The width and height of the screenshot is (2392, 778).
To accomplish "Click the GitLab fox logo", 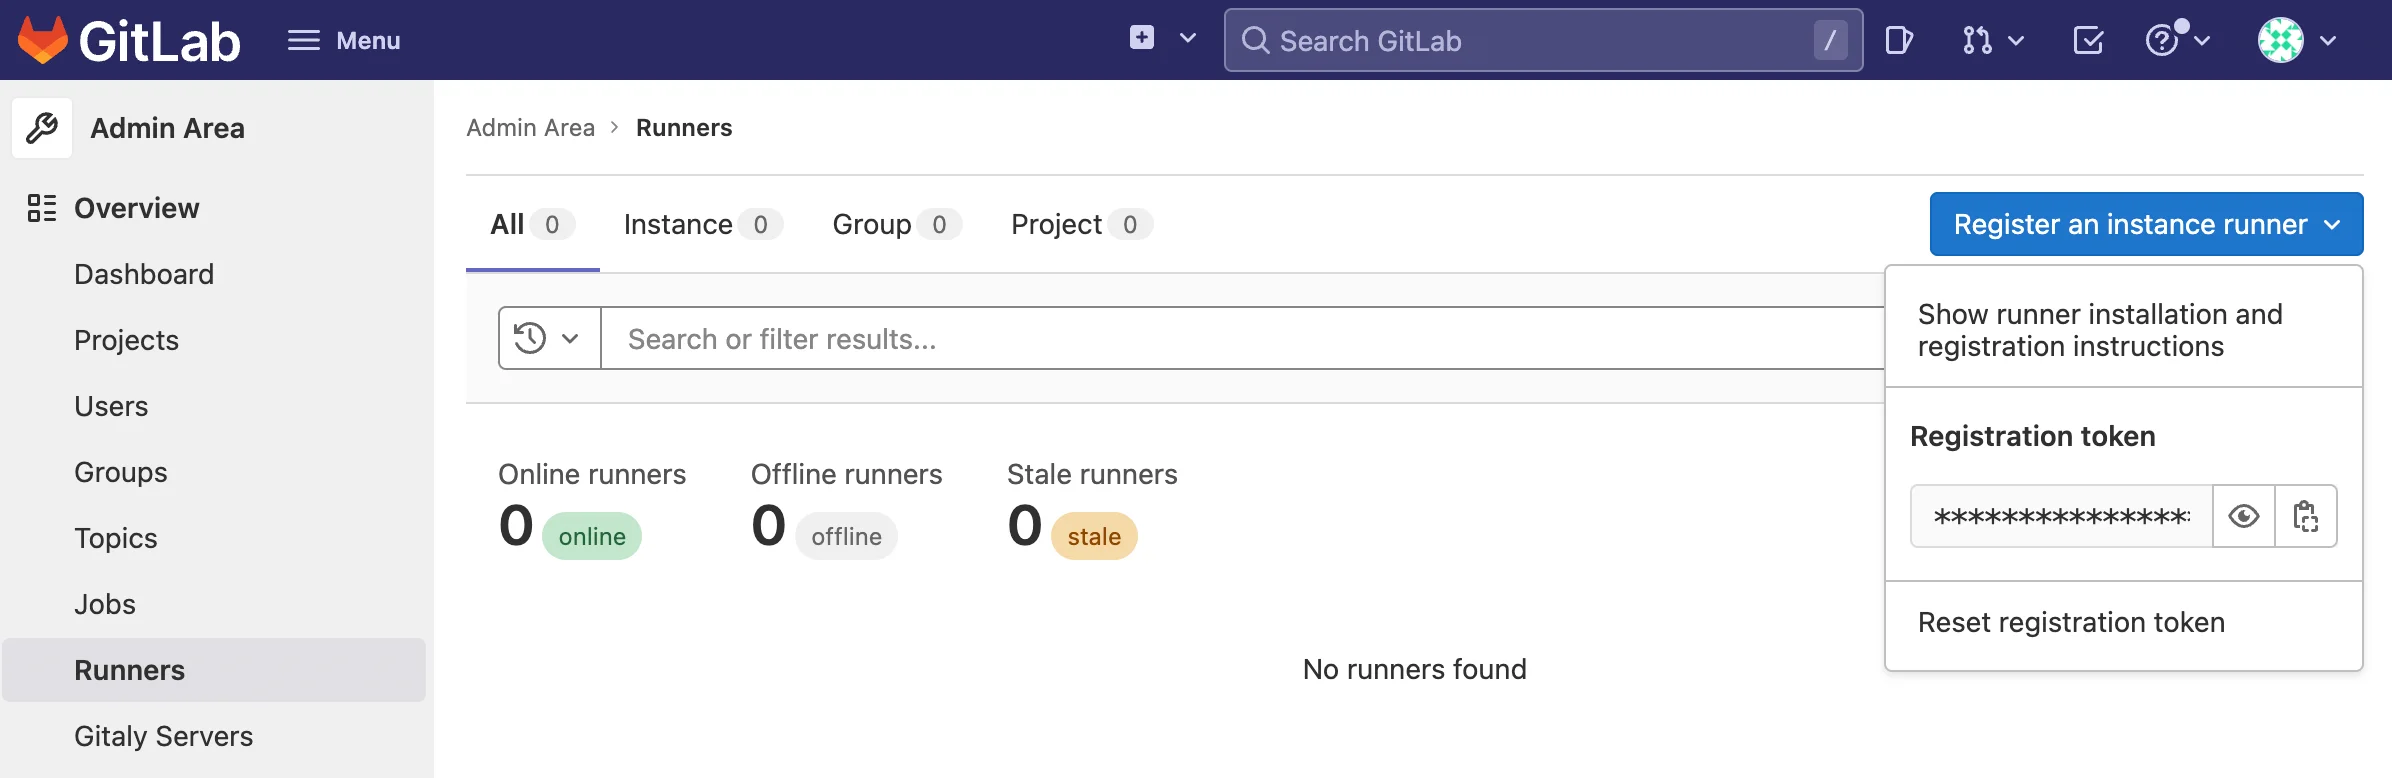I will pyautogui.click(x=42, y=40).
